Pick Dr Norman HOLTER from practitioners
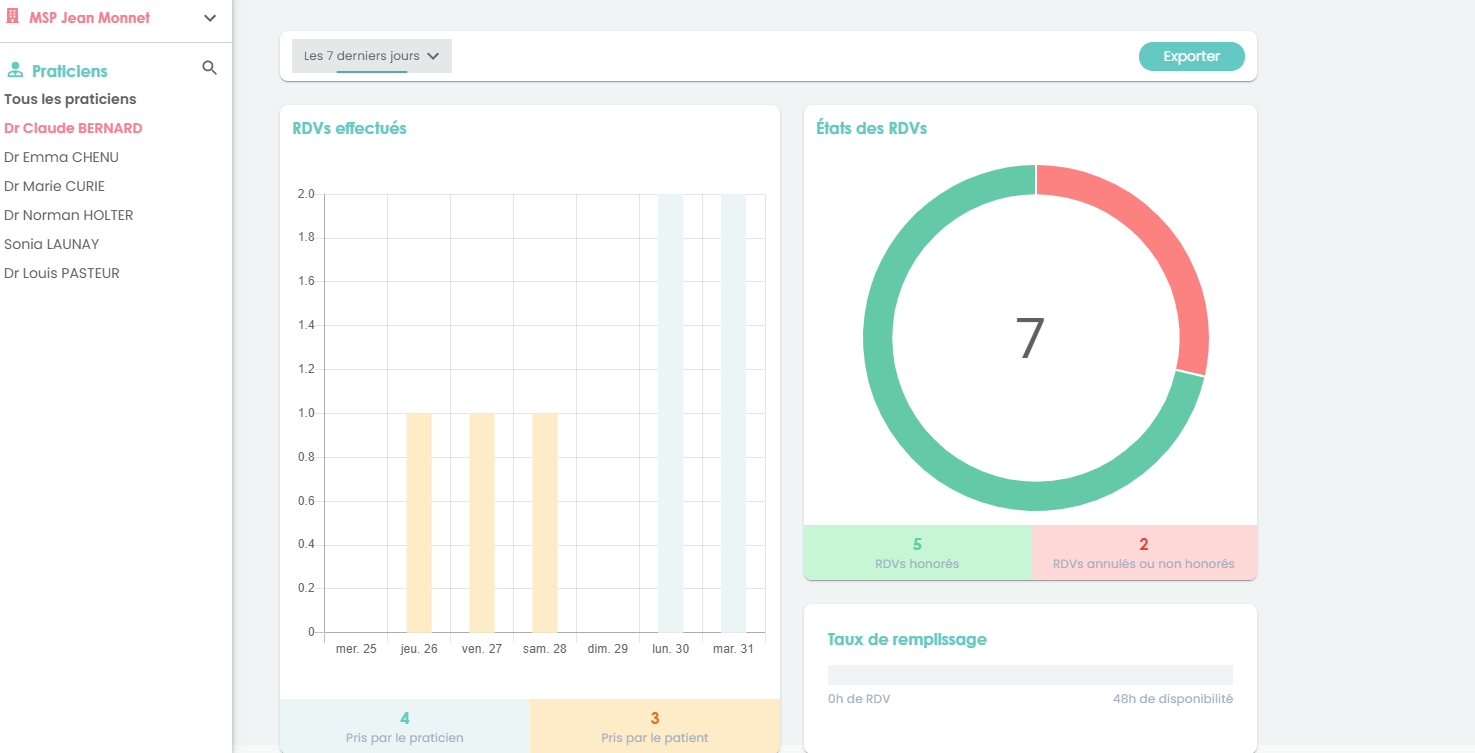This screenshot has height=753, width=1475. click(x=68, y=215)
